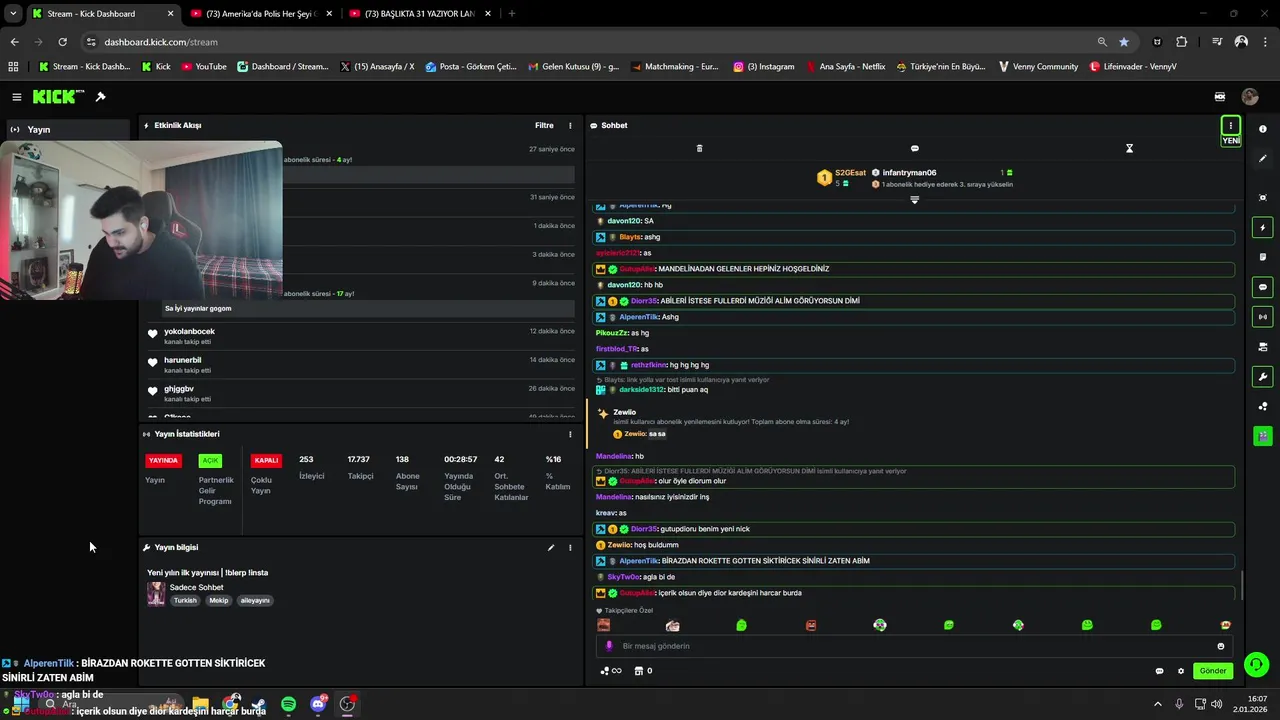1280x720 pixels.
Task: Open the YouTube bookmark
Action: click(x=203, y=67)
